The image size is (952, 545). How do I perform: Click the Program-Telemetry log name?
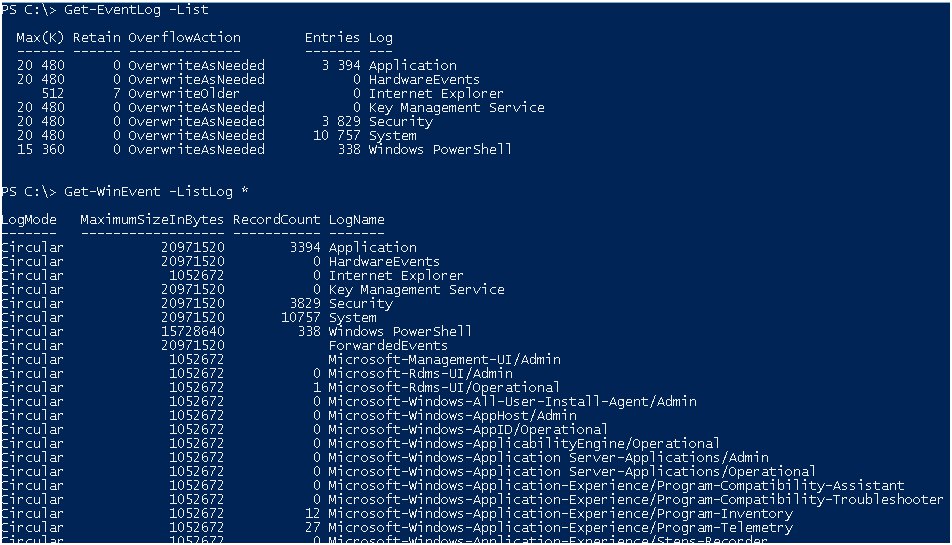tap(560, 528)
